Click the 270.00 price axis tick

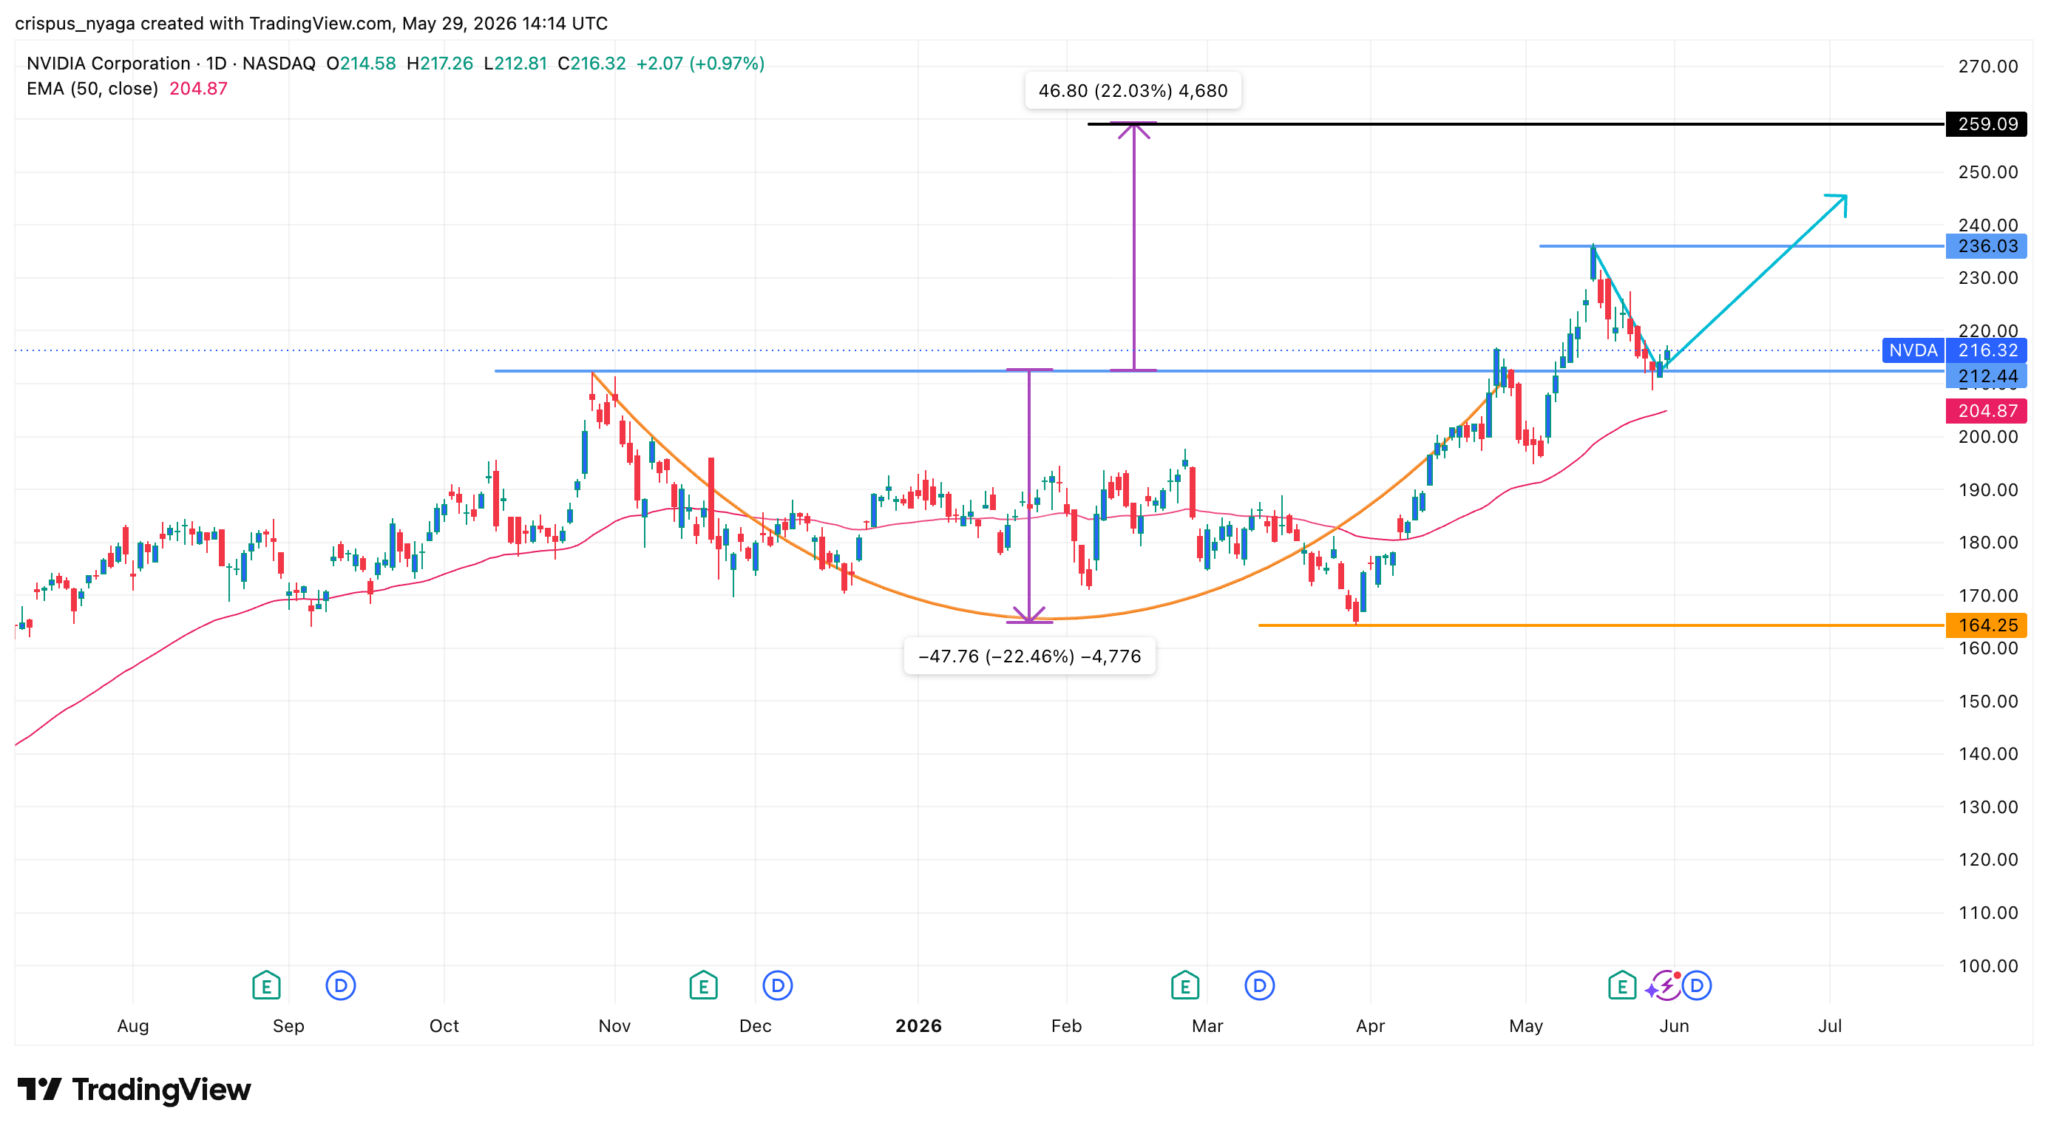tap(1988, 66)
